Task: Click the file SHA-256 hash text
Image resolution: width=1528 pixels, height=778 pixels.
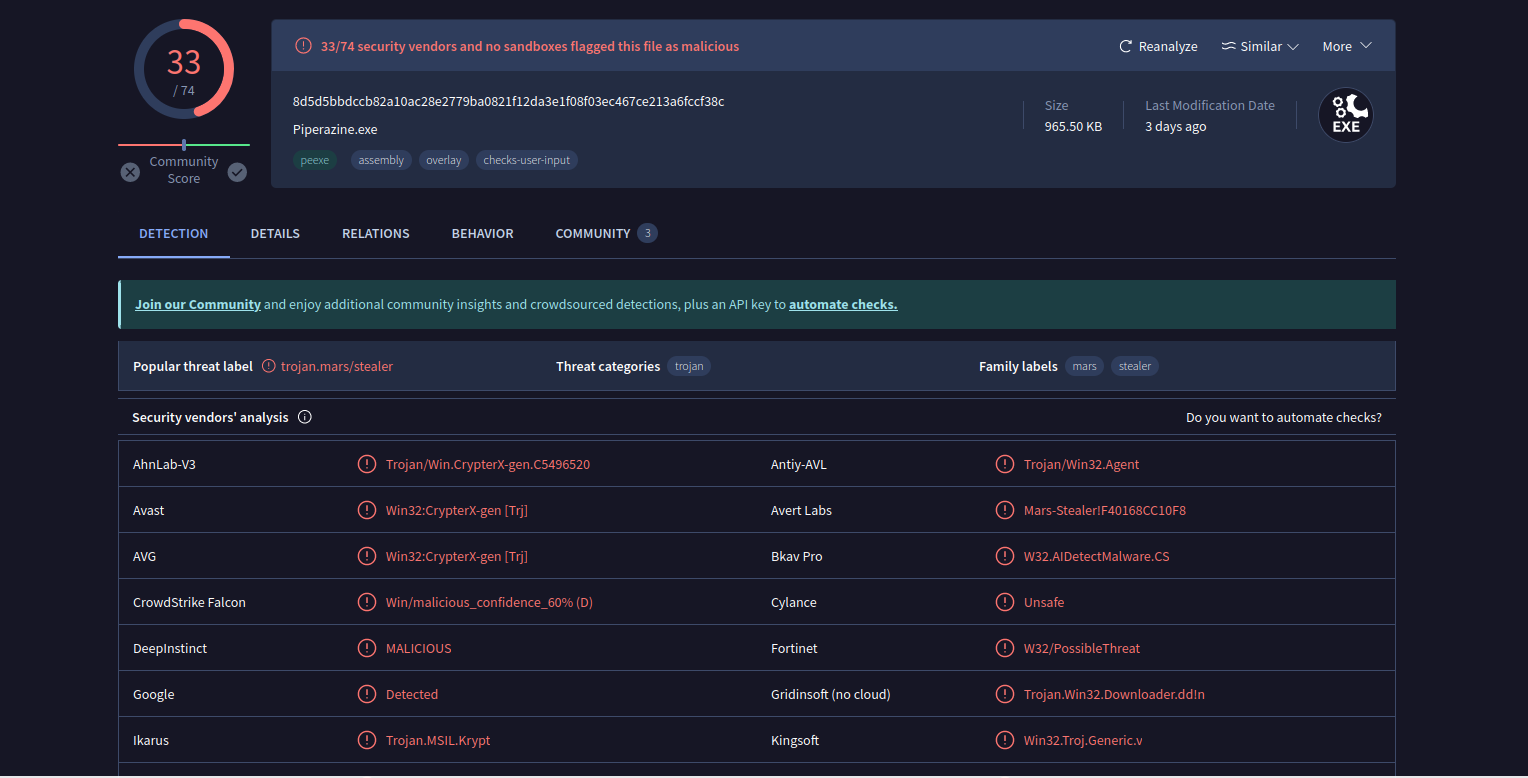Action: click(x=508, y=101)
